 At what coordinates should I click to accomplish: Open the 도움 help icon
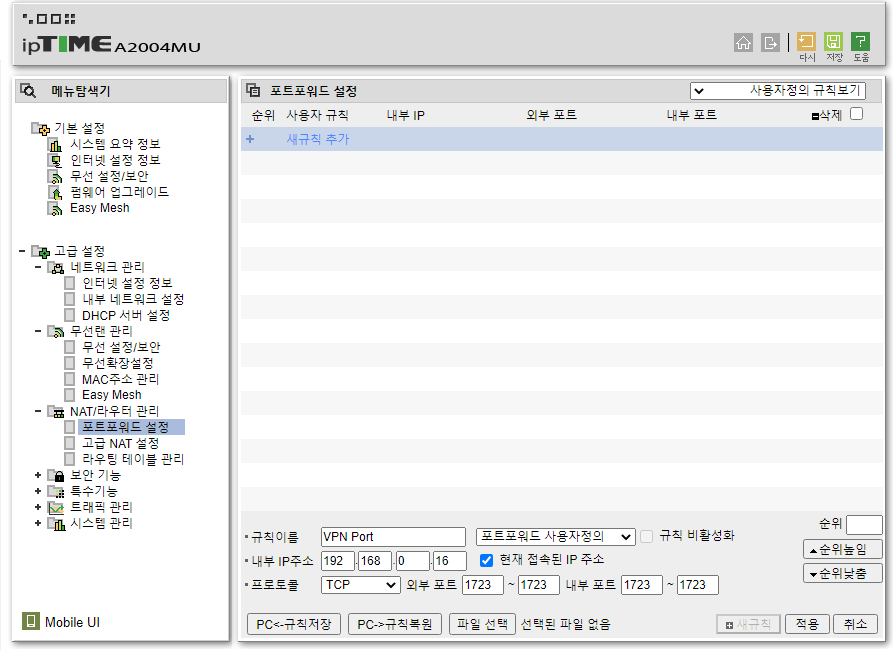point(860,42)
